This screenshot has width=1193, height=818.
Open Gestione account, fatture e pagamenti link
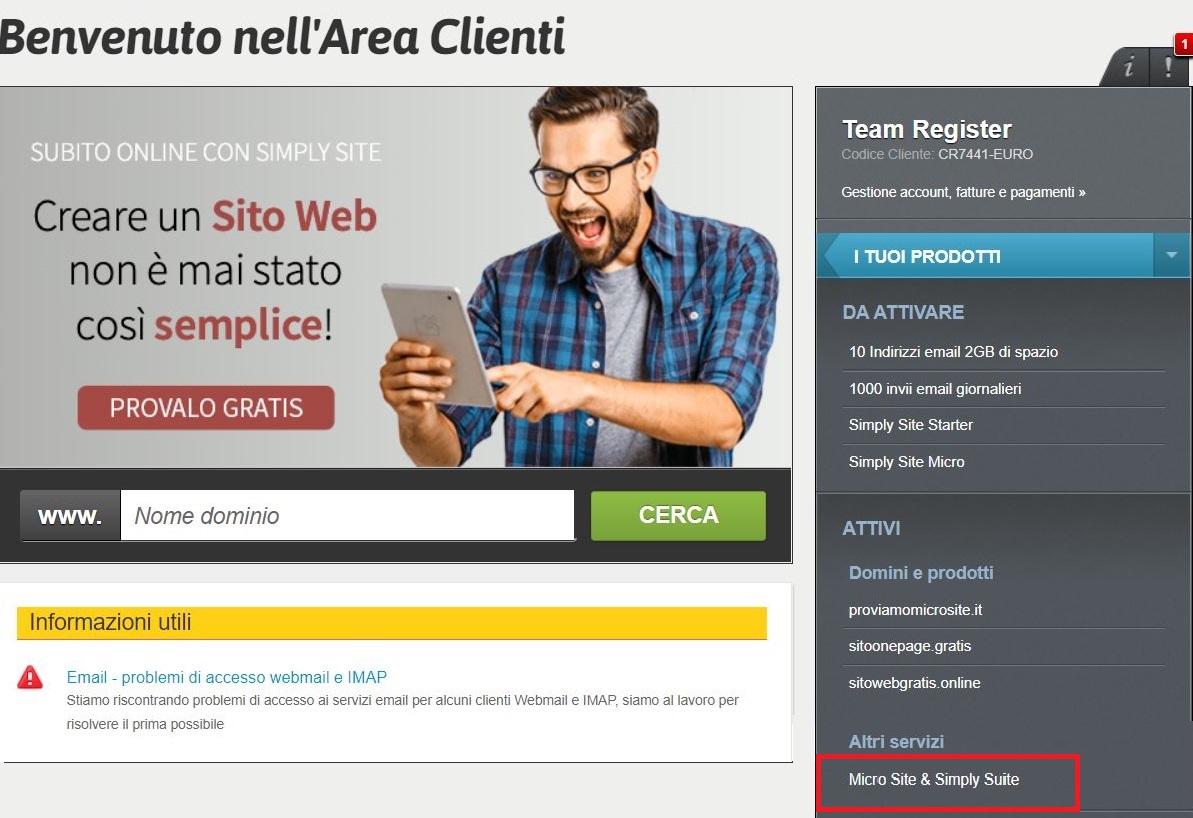[962, 193]
